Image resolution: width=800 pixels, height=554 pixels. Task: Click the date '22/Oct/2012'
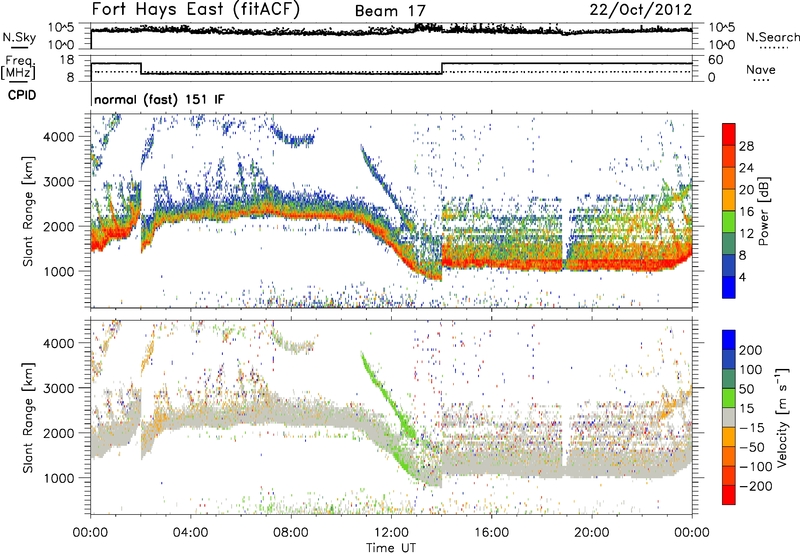[x=641, y=10]
